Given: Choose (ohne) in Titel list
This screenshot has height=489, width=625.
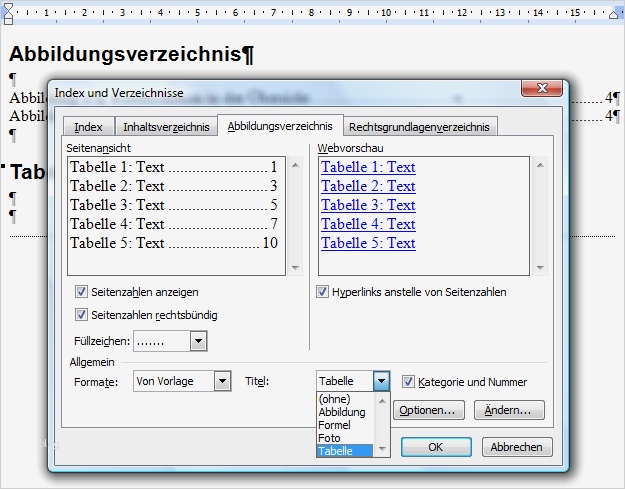Looking at the screenshot, I should [x=345, y=399].
